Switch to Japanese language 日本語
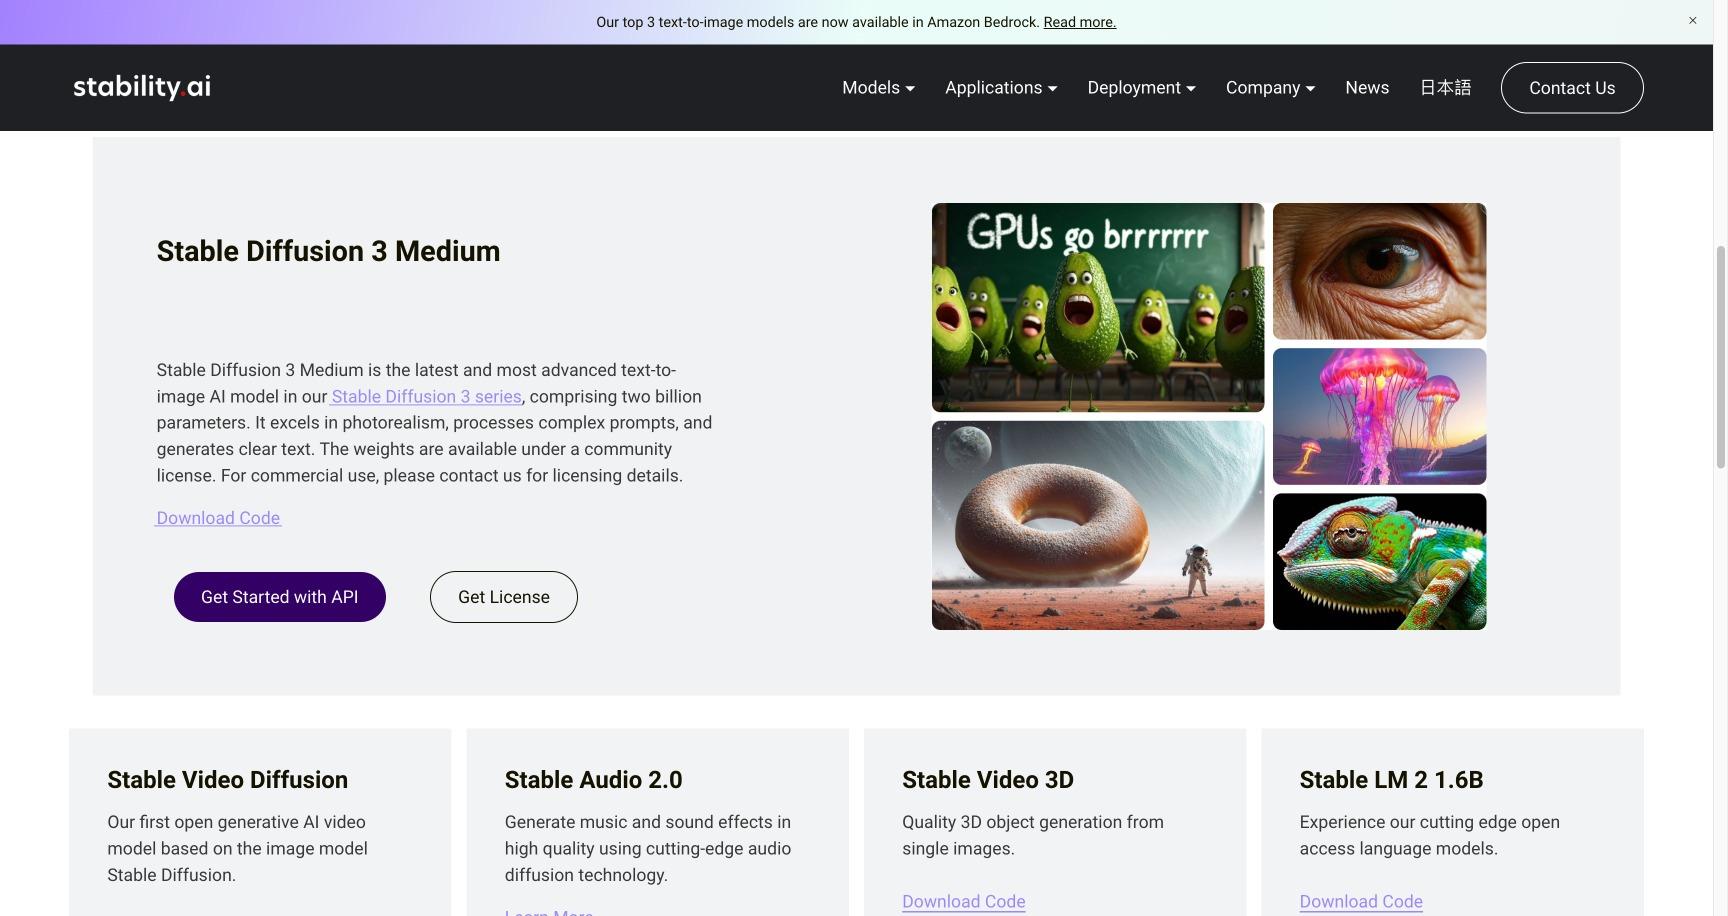Image resolution: width=1728 pixels, height=916 pixels. [x=1445, y=87]
